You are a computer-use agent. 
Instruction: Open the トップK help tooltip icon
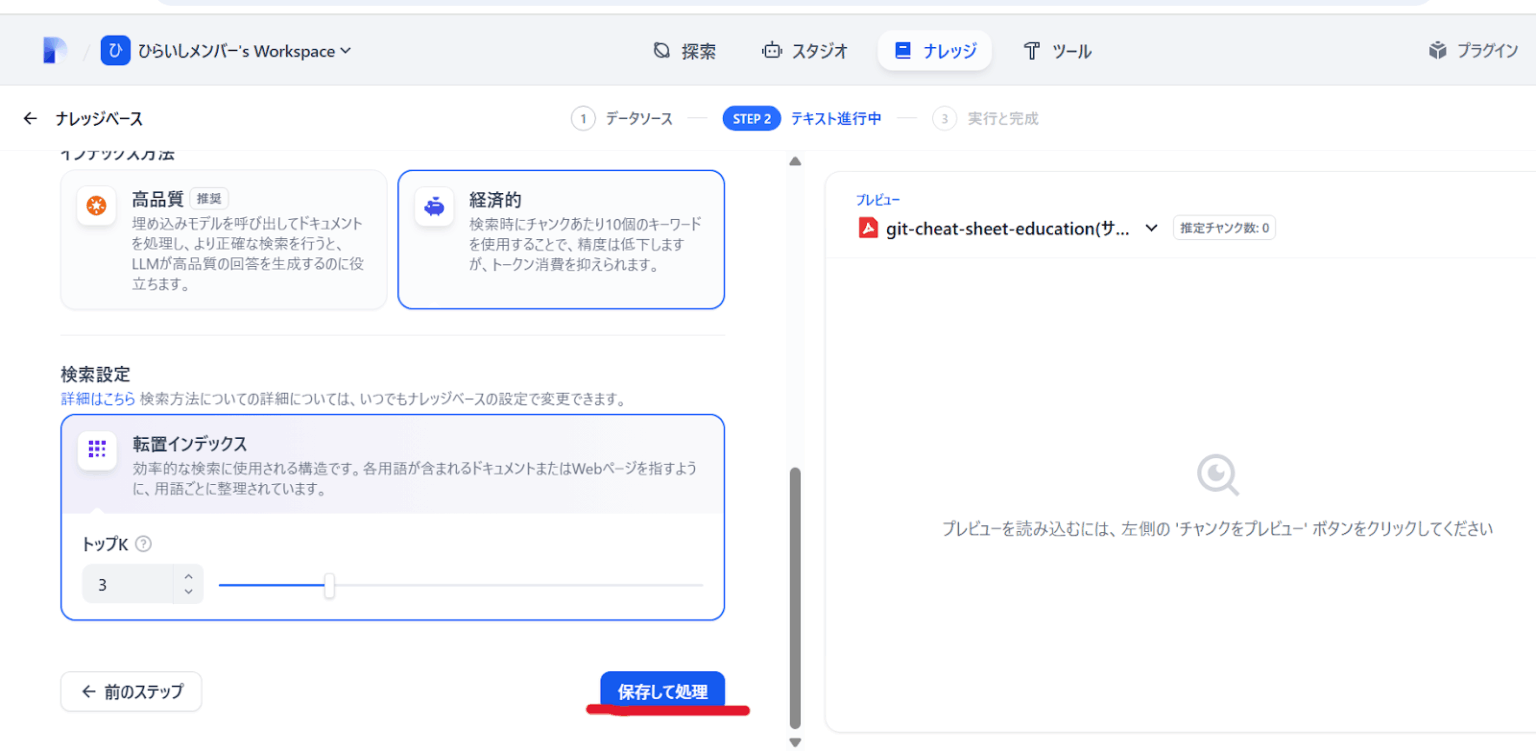click(143, 544)
